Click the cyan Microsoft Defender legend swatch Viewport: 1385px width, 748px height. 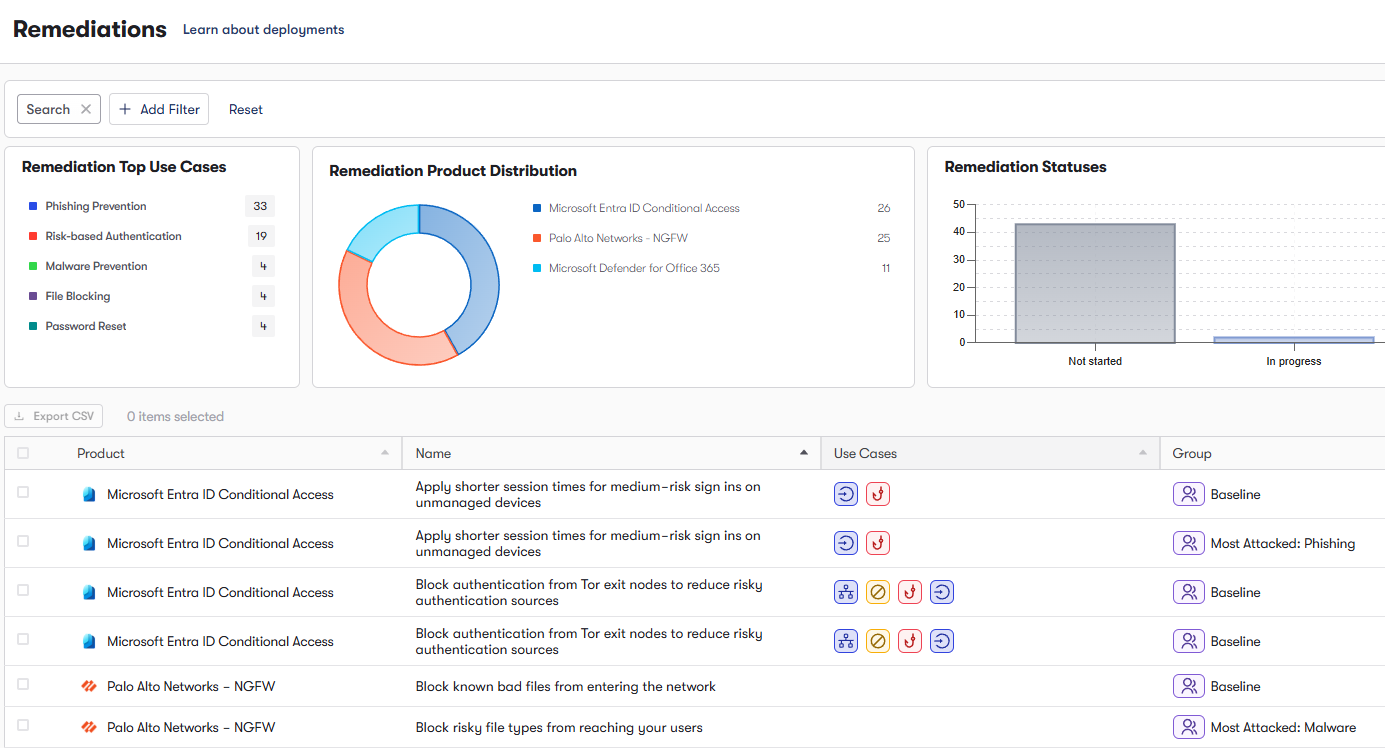pyautogui.click(x=537, y=268)
